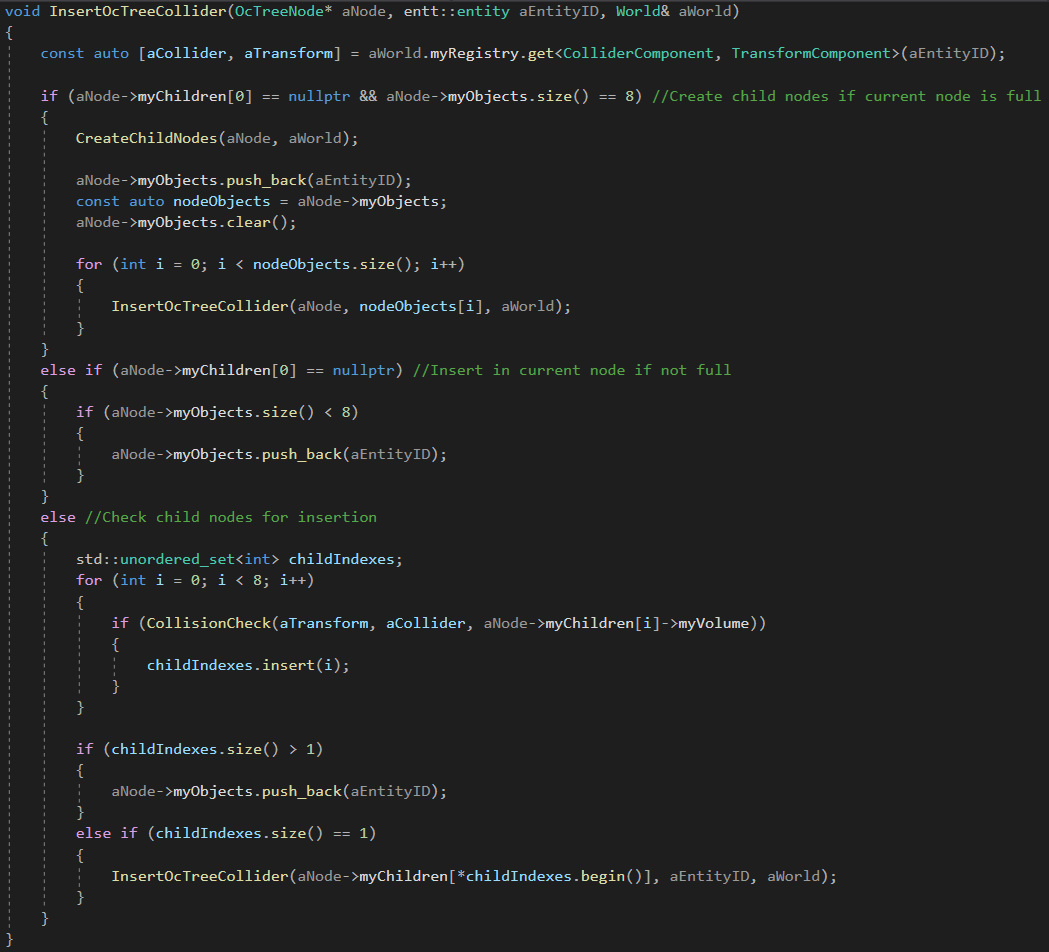
Task: Click "push_back" in the line above nodeObjects declaration
Action: pyautogui.click(x=266, y=180)
